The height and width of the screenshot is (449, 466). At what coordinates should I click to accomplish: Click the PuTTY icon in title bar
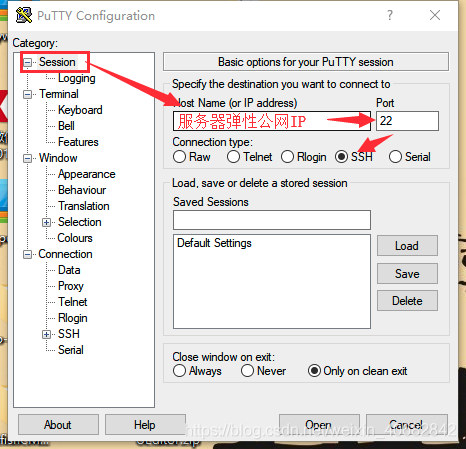pos(24,15)
